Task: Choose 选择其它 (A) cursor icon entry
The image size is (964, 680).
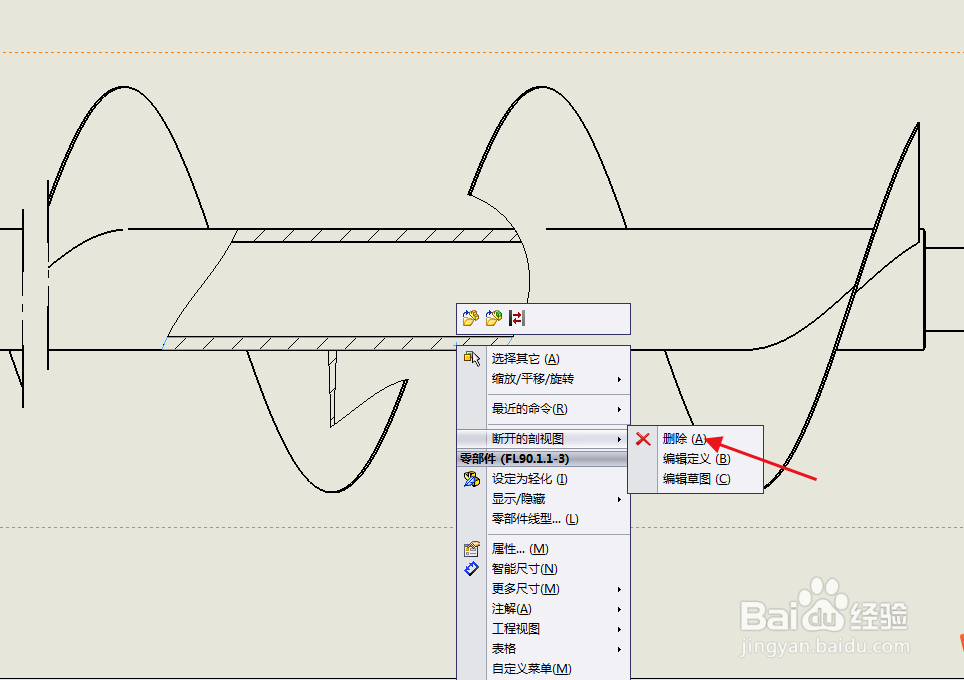Action: pyautogui.click(x=543, y=359)
